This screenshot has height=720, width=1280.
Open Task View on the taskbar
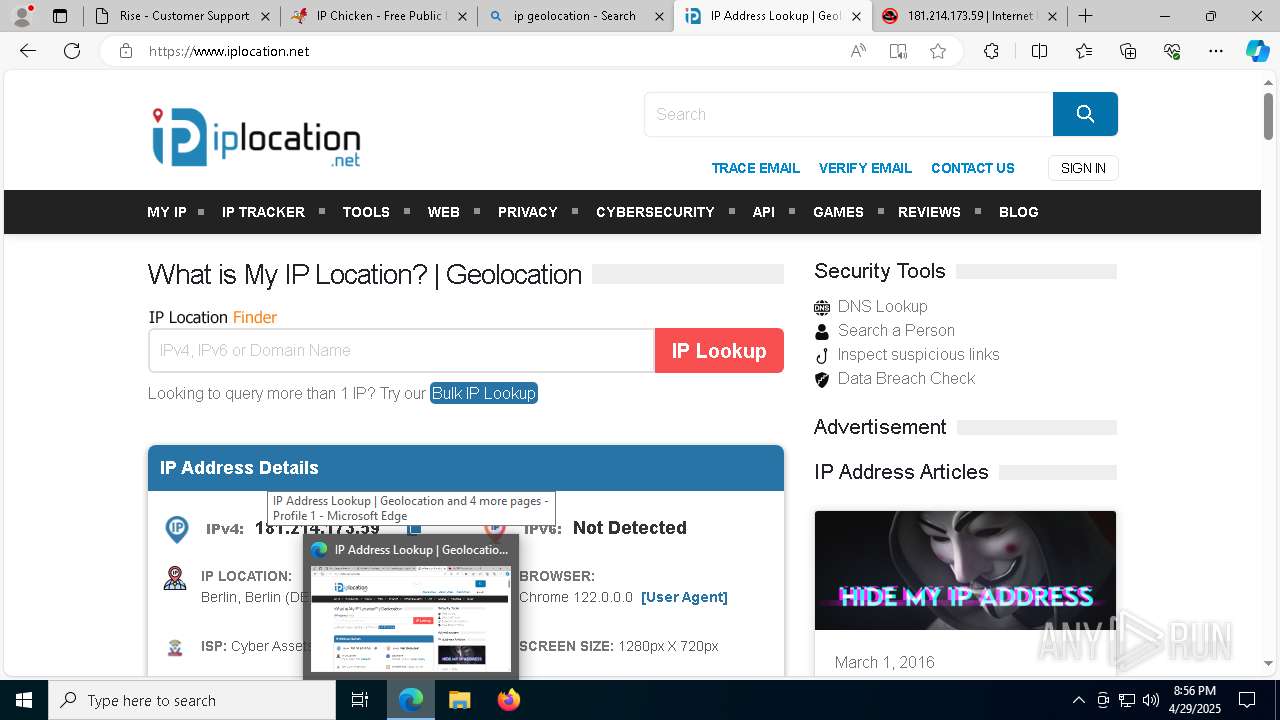click(x=360, y=700)
